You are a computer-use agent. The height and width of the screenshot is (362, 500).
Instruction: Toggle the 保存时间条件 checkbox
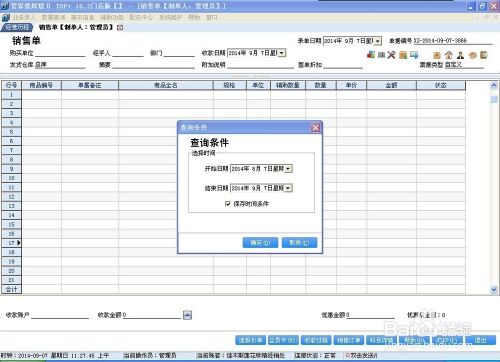[228, 204]
